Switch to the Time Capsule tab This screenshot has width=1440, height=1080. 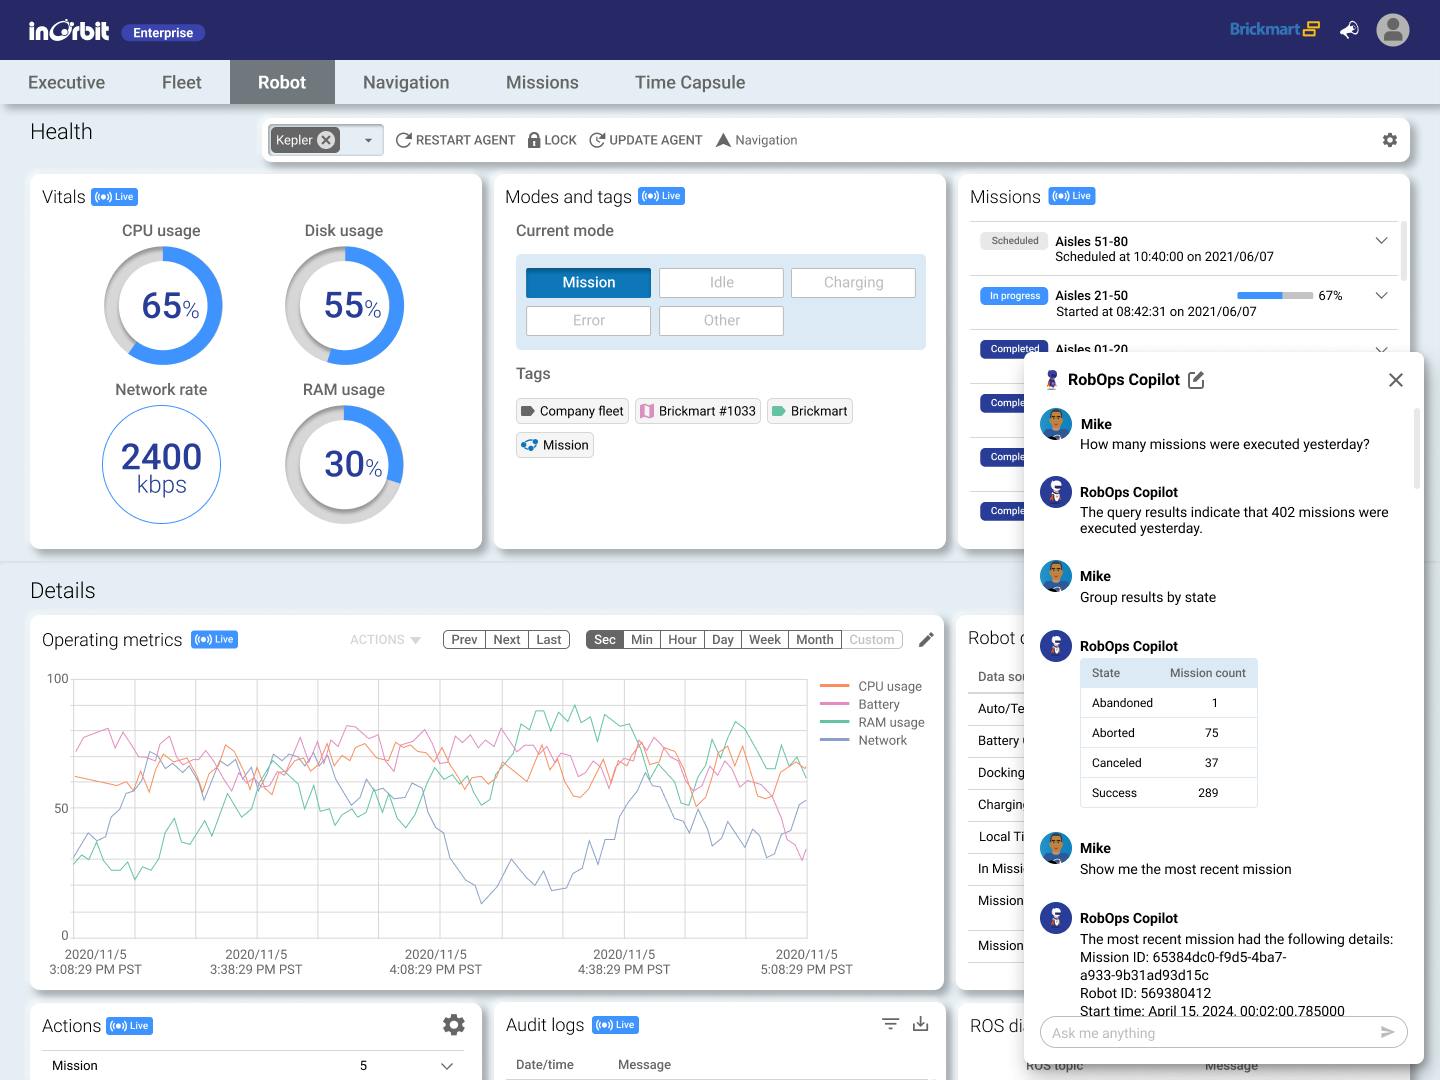coord(689,82)
